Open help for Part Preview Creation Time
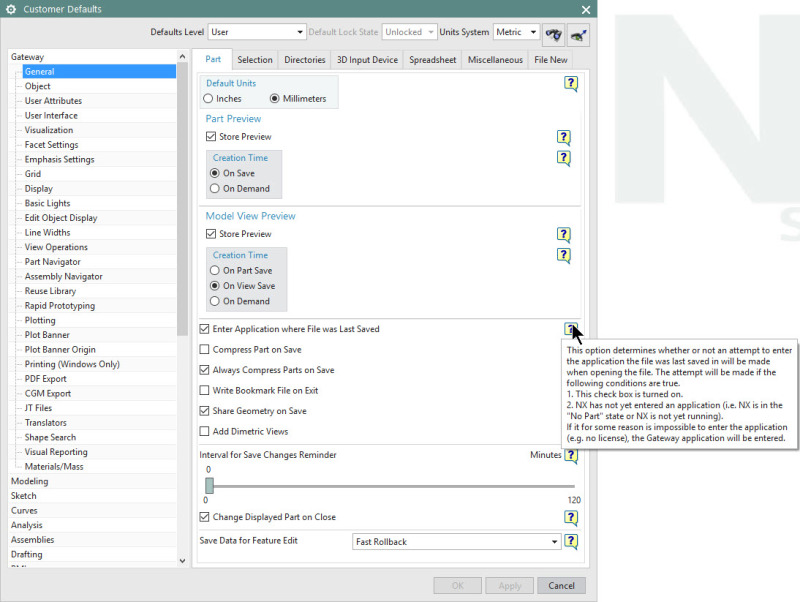The width and height of the screenshot is (800, 602). click(563, 158)
